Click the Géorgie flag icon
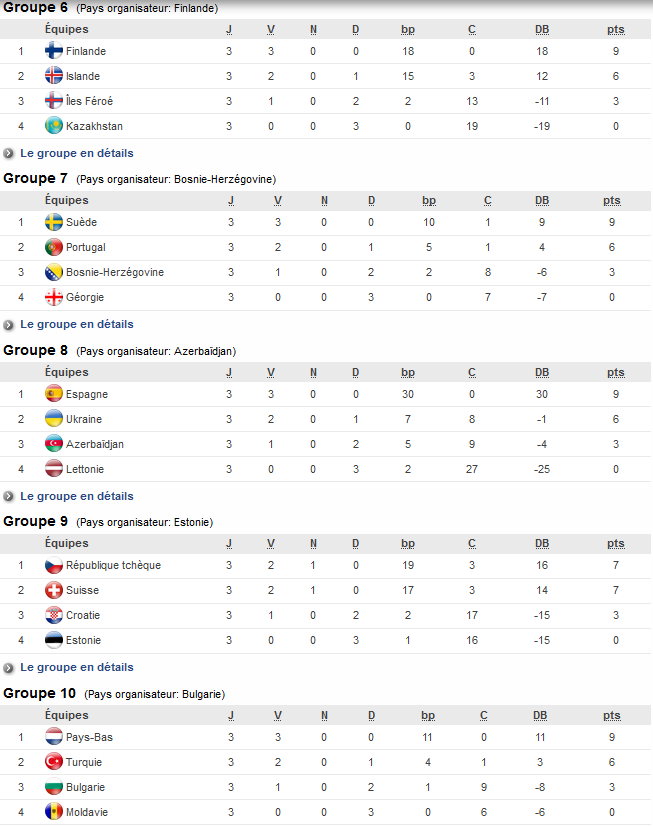The image size is (653, 826). pyautogui.click(x=54, y=297)
